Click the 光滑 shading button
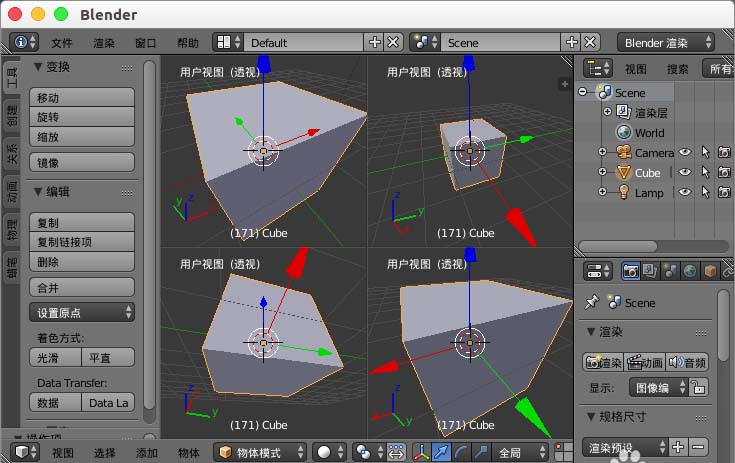 55,358
